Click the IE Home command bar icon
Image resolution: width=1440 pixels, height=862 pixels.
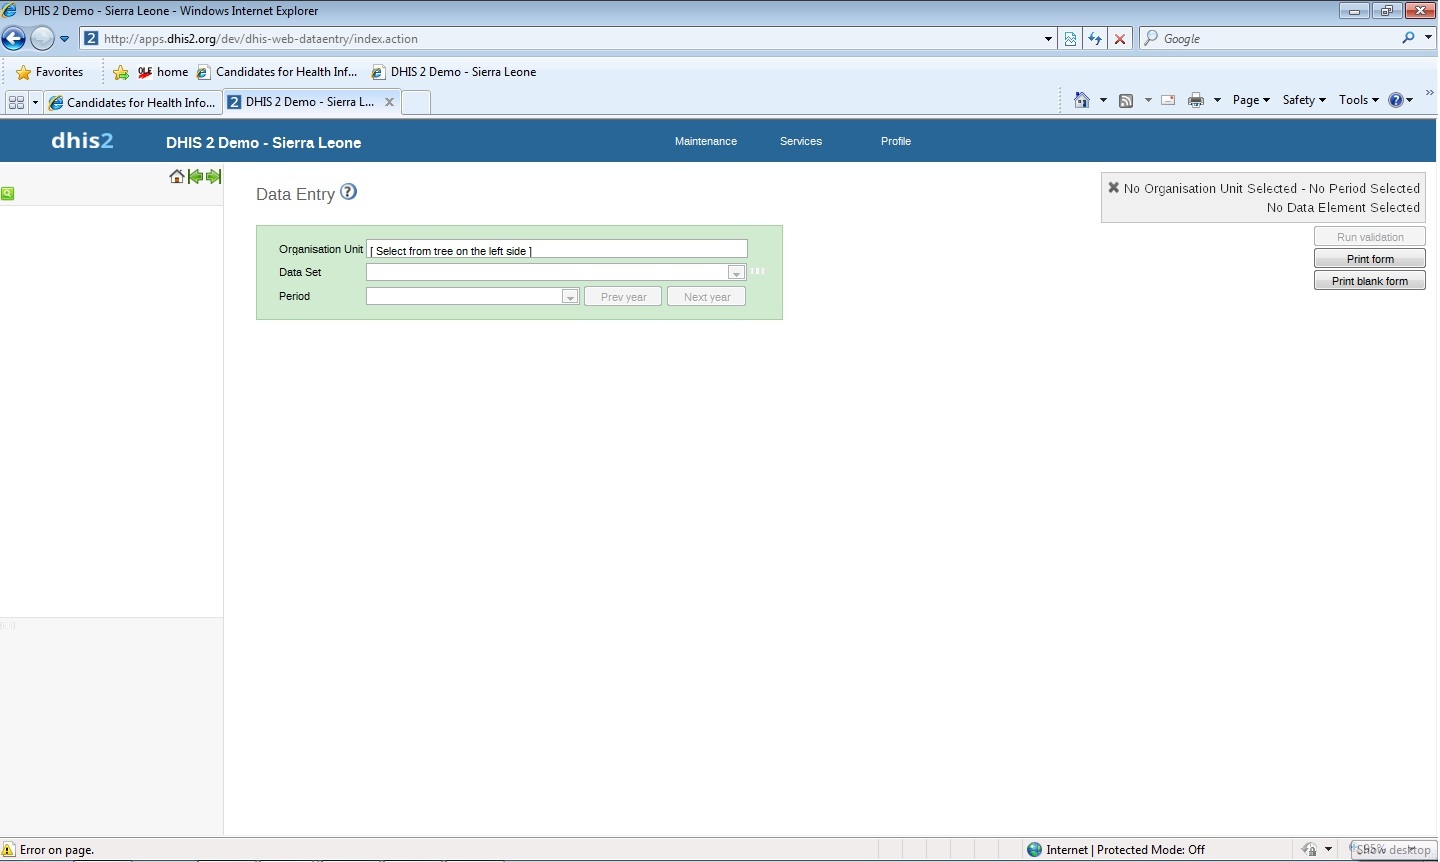click(x=1081, y=100)
